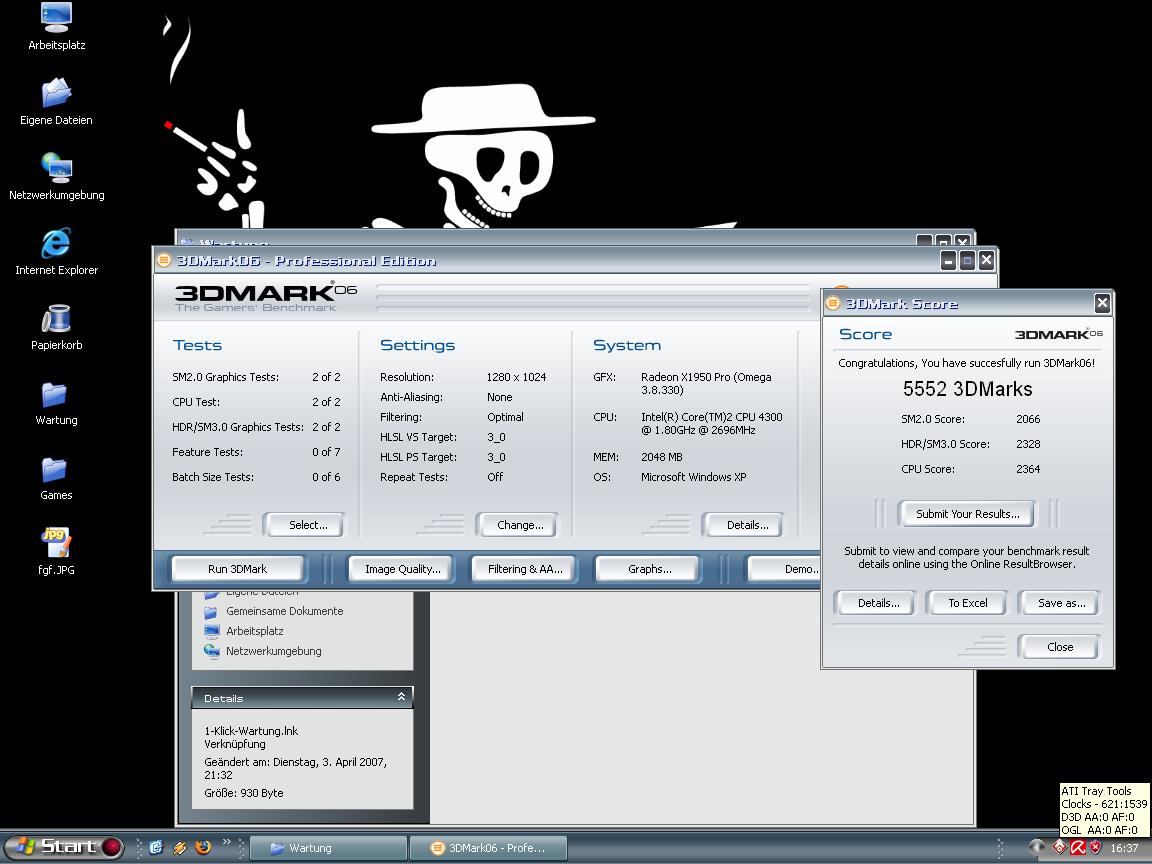Screen dimensions: 1152x864
Task: Click the Winamp quick launch icon
Action: [x=179, y=847]
